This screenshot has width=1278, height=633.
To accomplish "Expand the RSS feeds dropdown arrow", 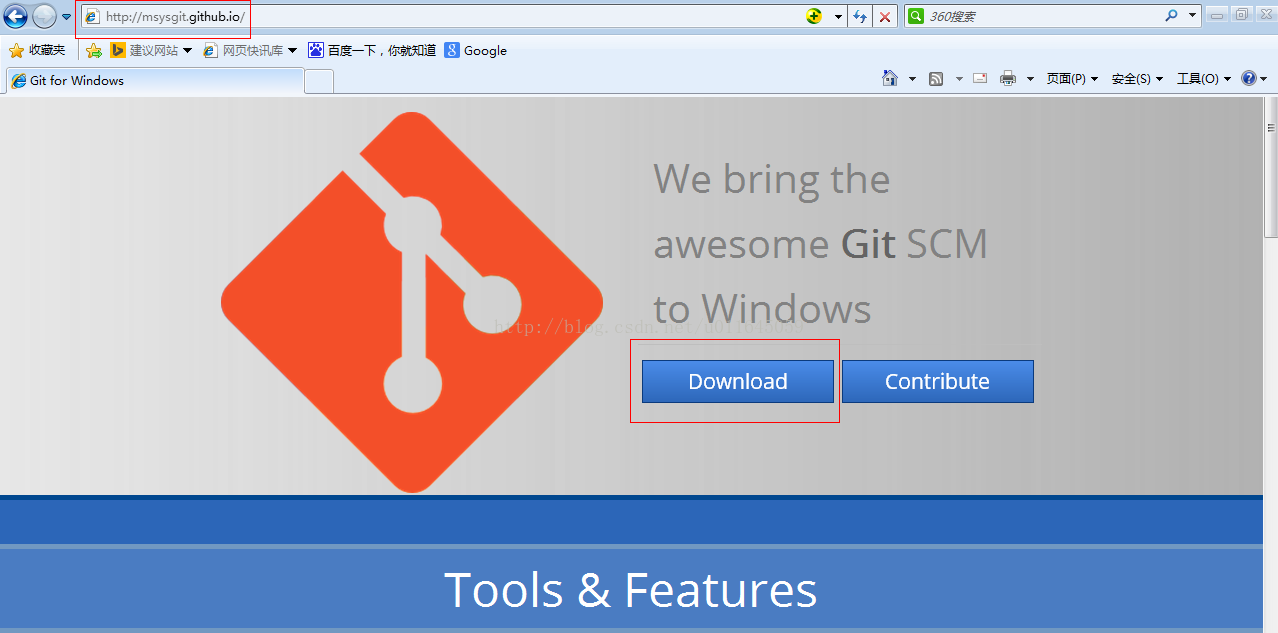I will 959,79.
